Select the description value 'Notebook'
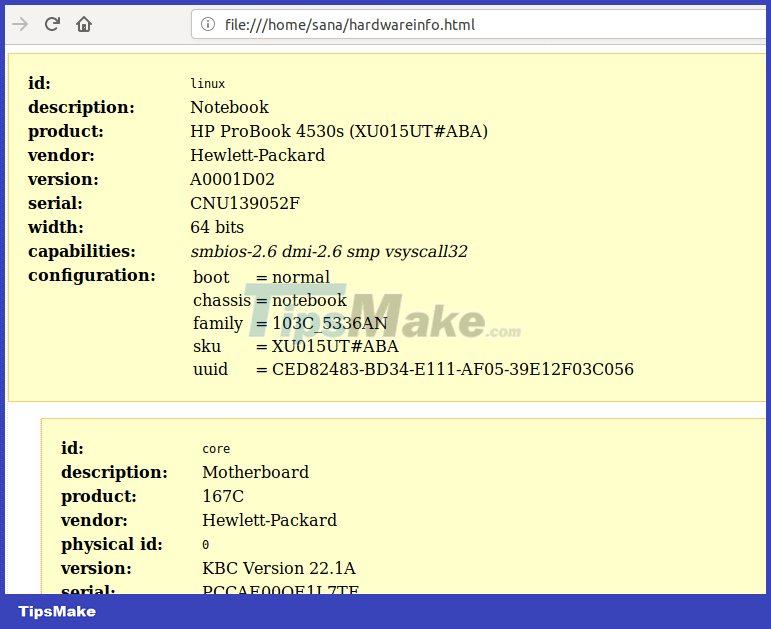The width and height of the screenshot is (771, 629). pos(229,107)
